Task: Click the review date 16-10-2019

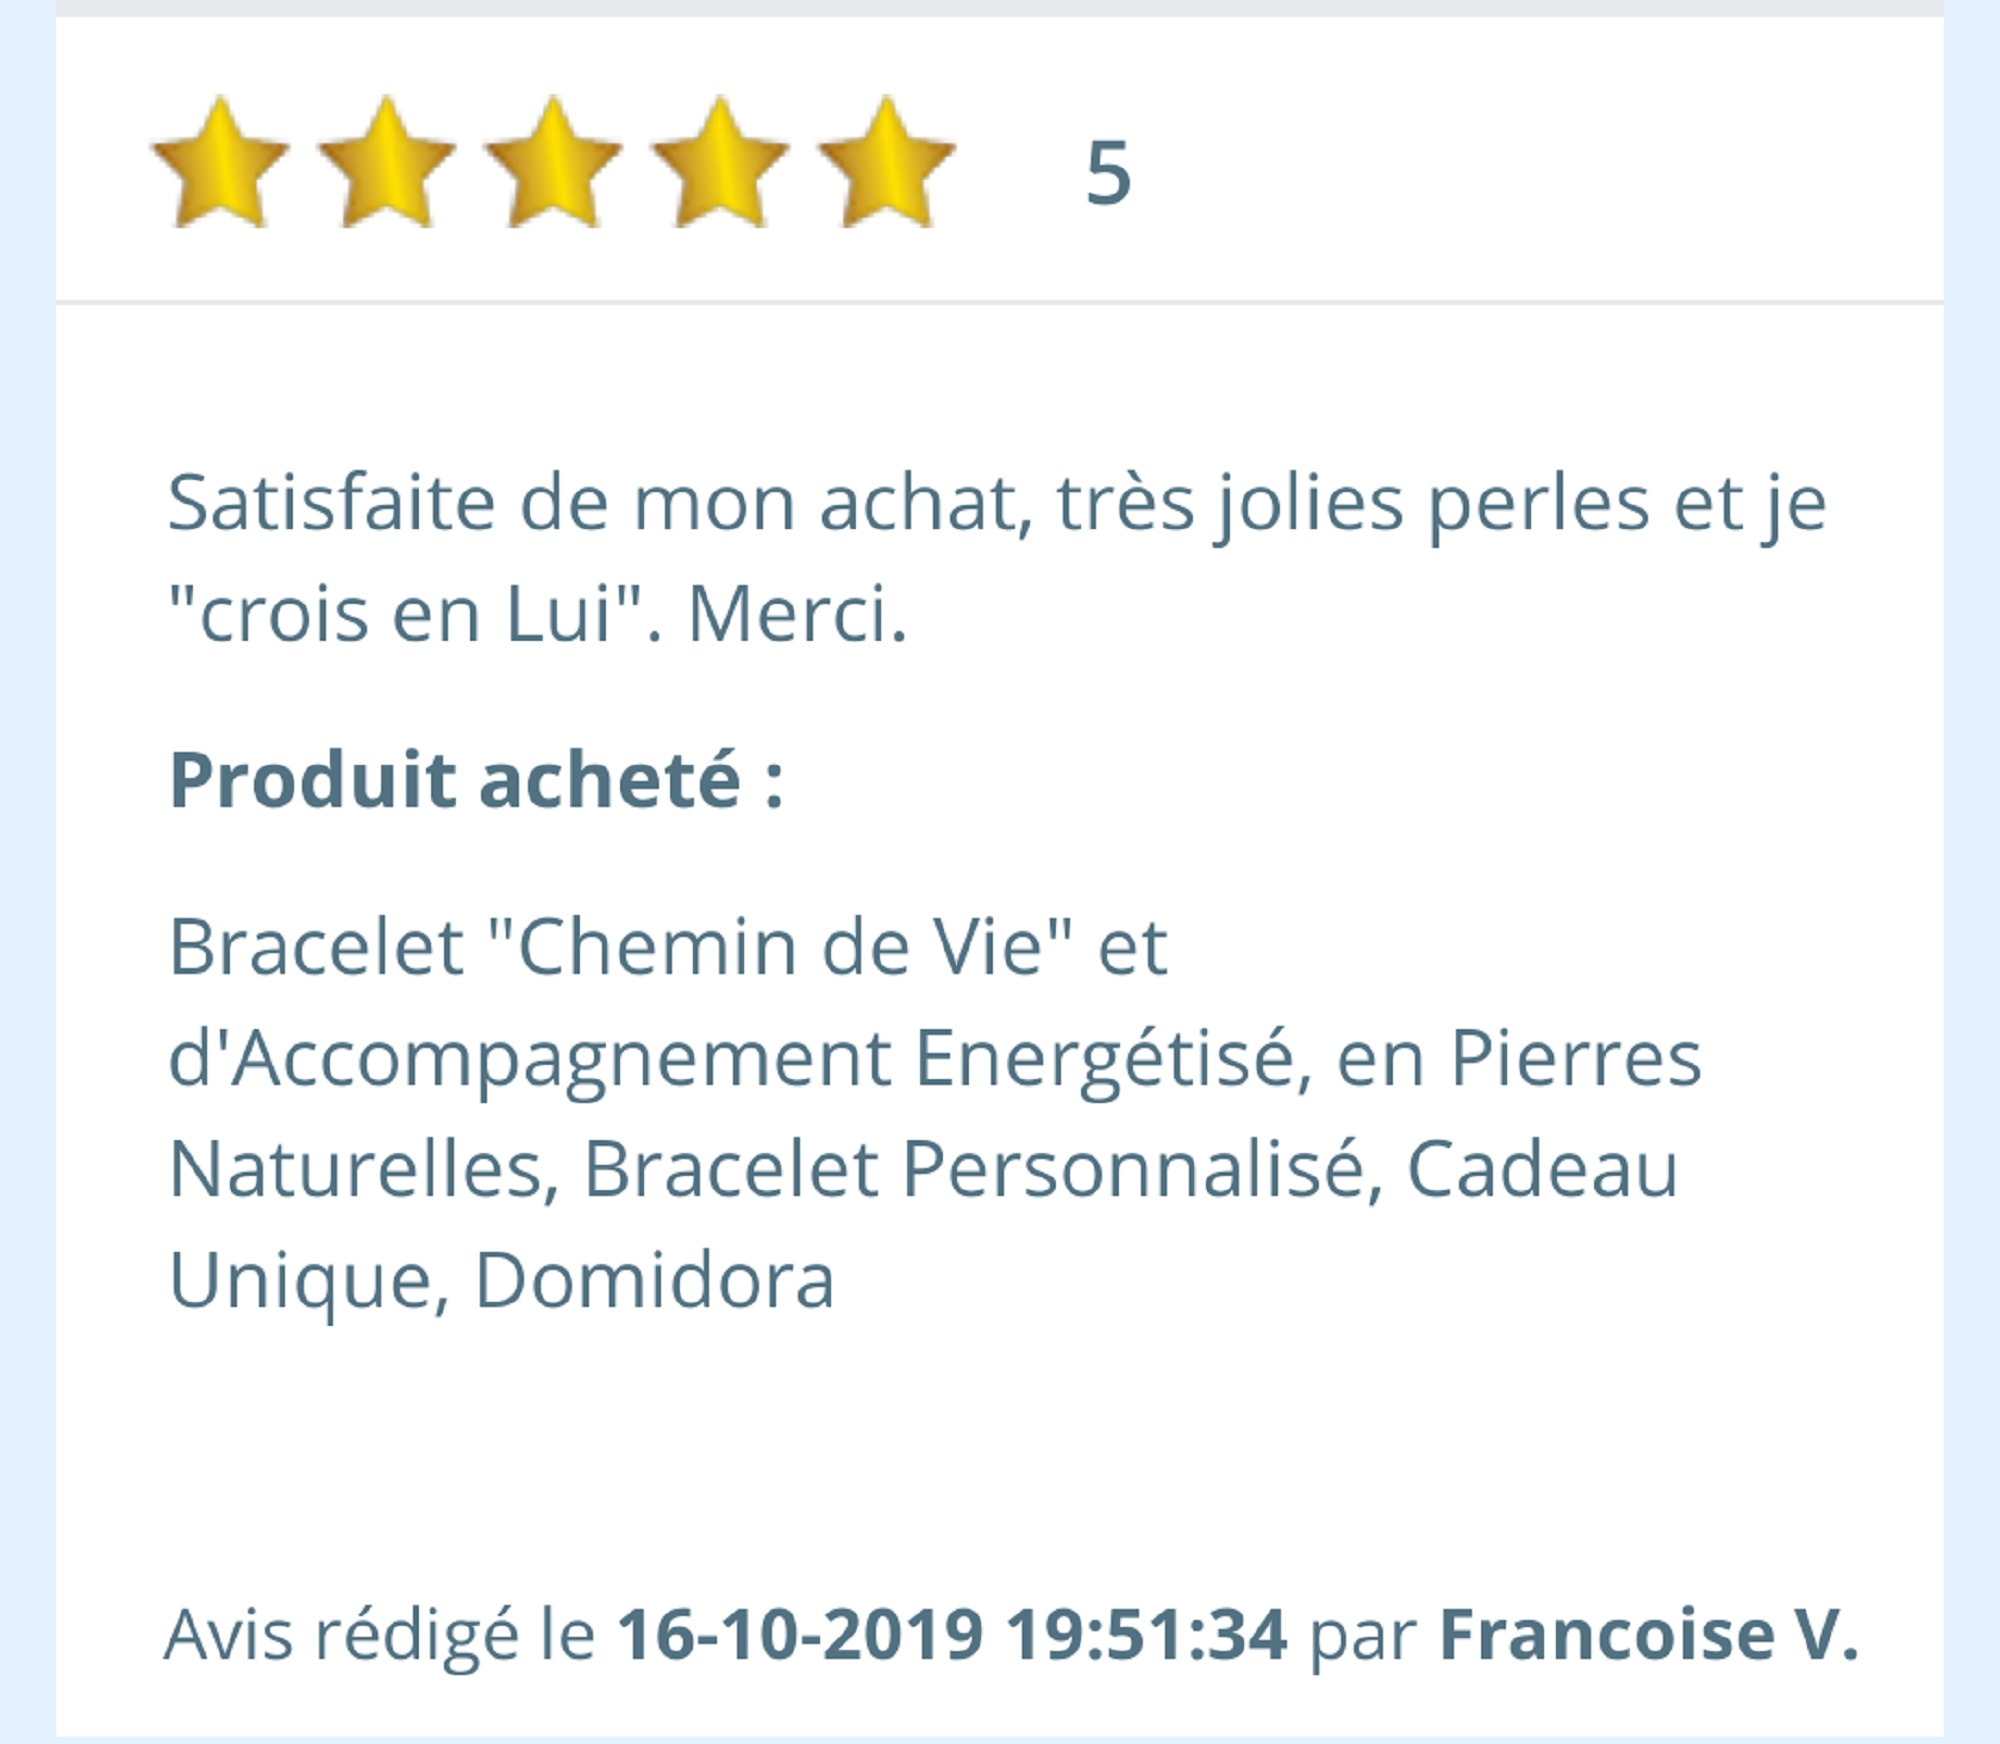Action: pyautogui.click(x=800, y=1635)
